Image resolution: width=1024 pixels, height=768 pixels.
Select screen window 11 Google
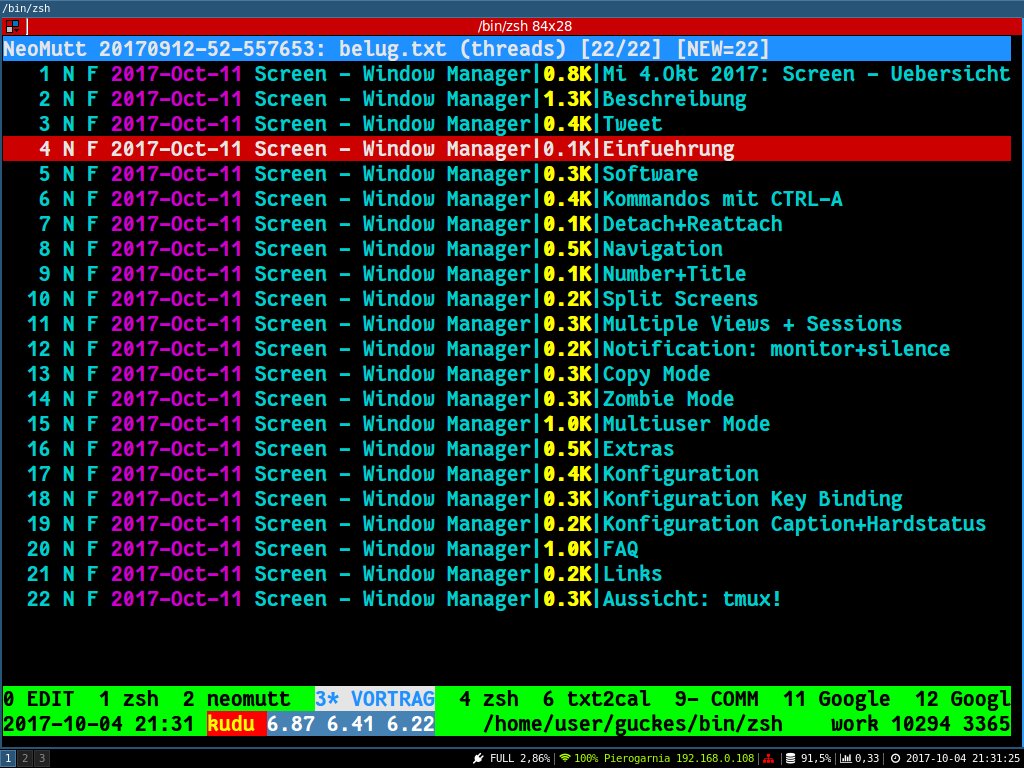pyautogui.click(x=837, y=699)
